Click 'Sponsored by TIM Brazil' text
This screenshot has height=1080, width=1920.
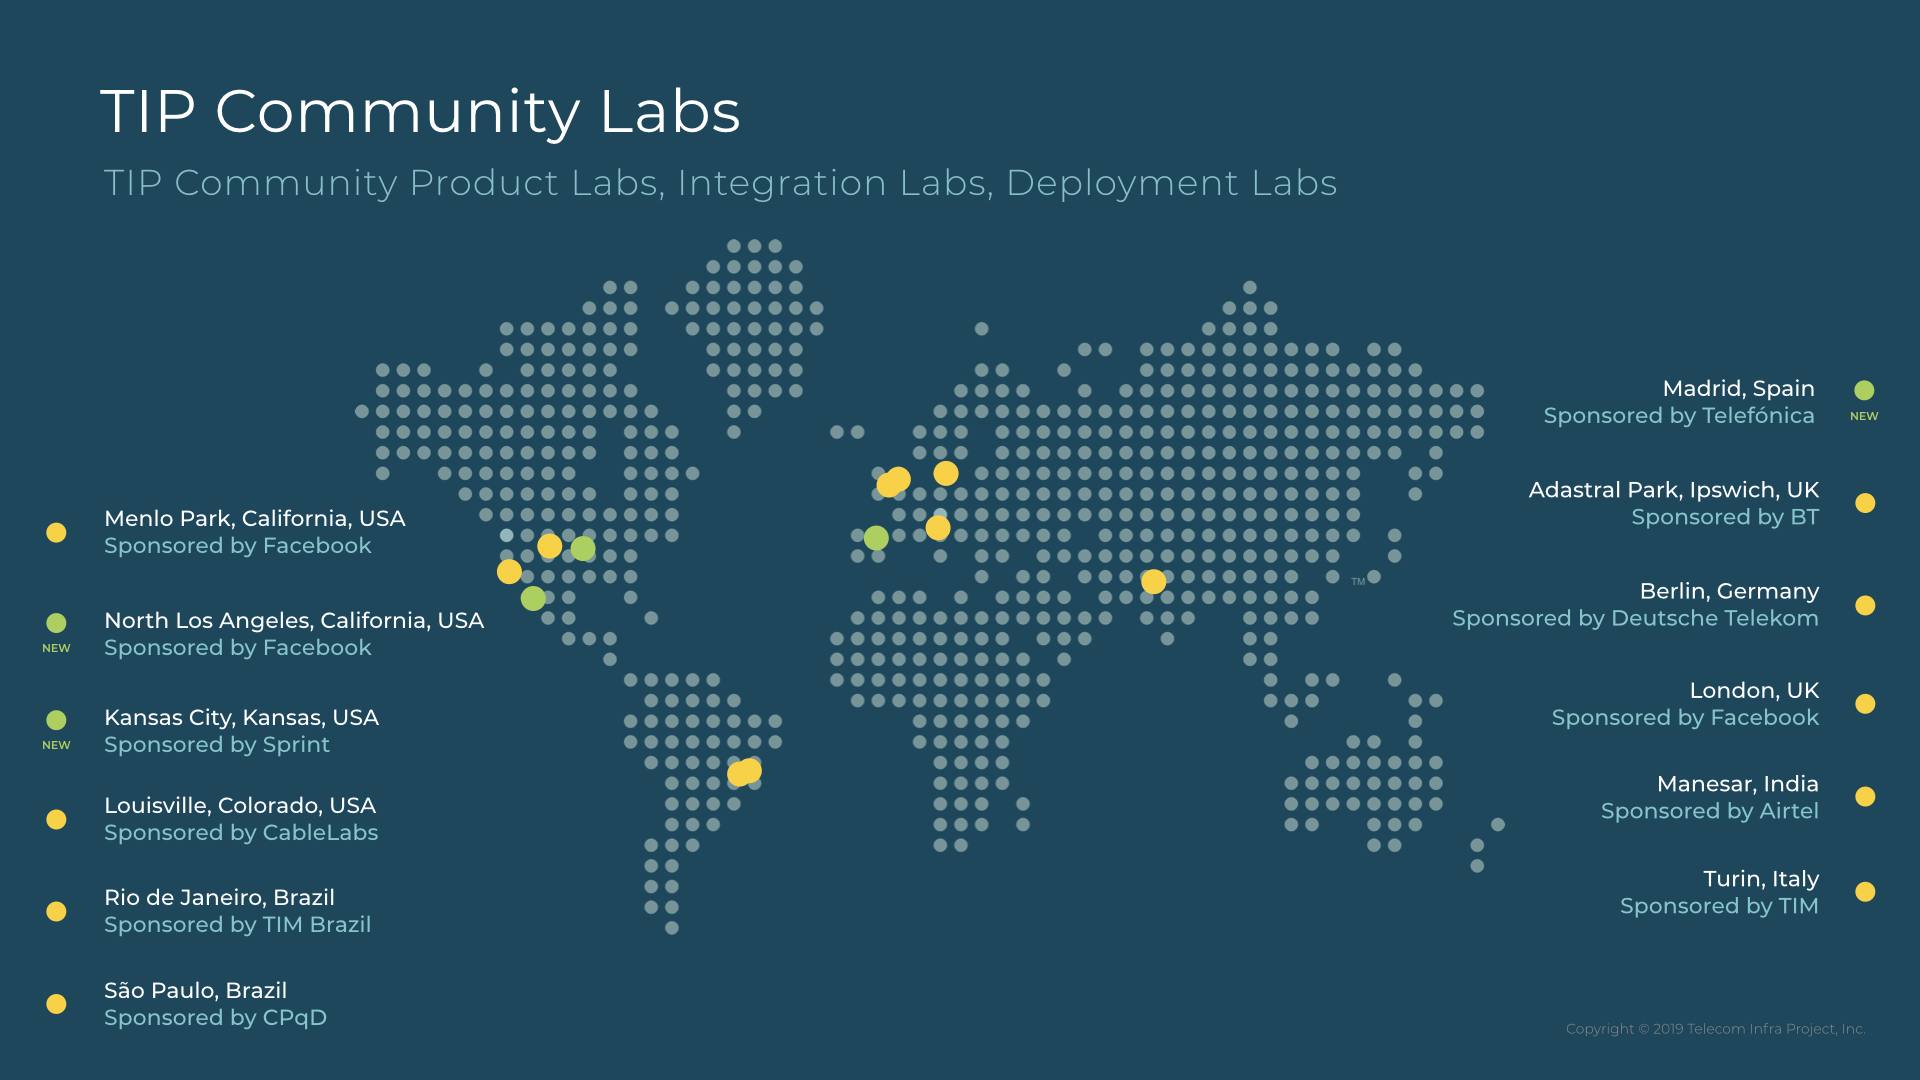click(x=238, y=925)
